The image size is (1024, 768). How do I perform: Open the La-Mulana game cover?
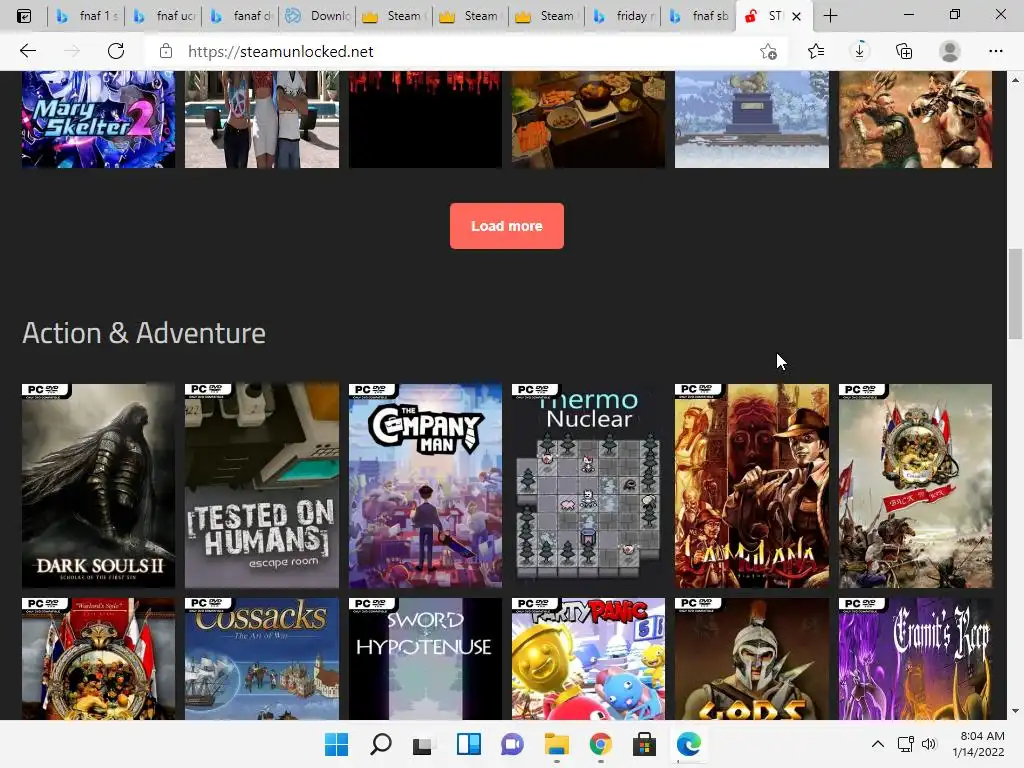tap(752, 486)
